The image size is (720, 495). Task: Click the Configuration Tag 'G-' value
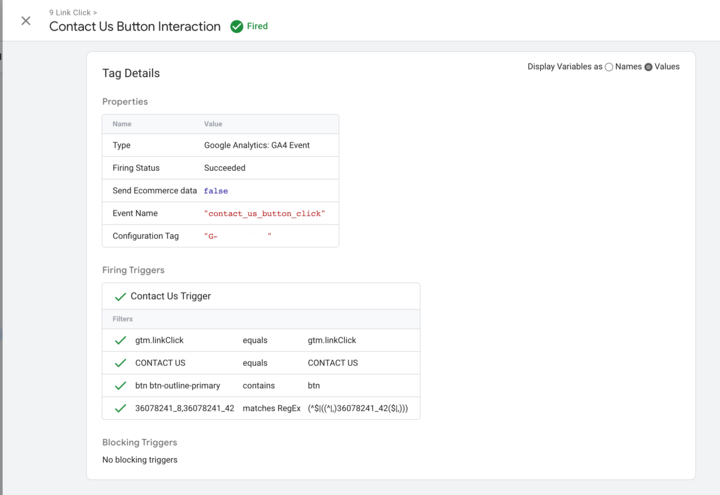[237, 236]
